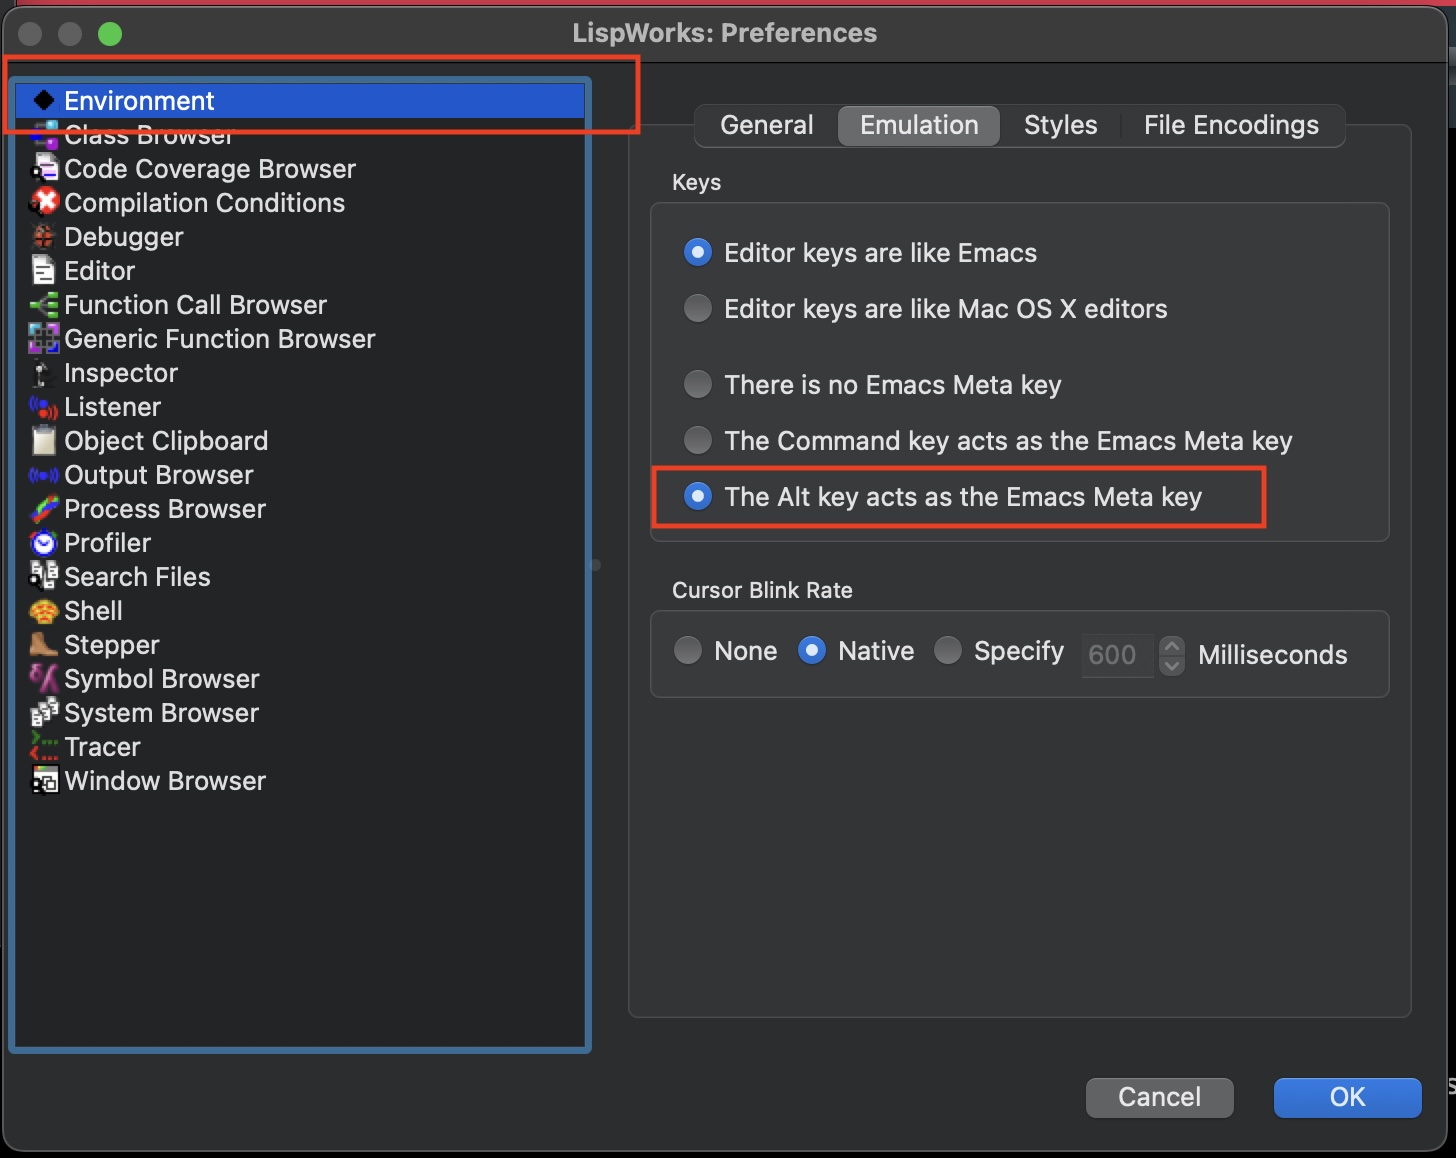
Task: Open System Browser preferences
Action: pos(300,712)
